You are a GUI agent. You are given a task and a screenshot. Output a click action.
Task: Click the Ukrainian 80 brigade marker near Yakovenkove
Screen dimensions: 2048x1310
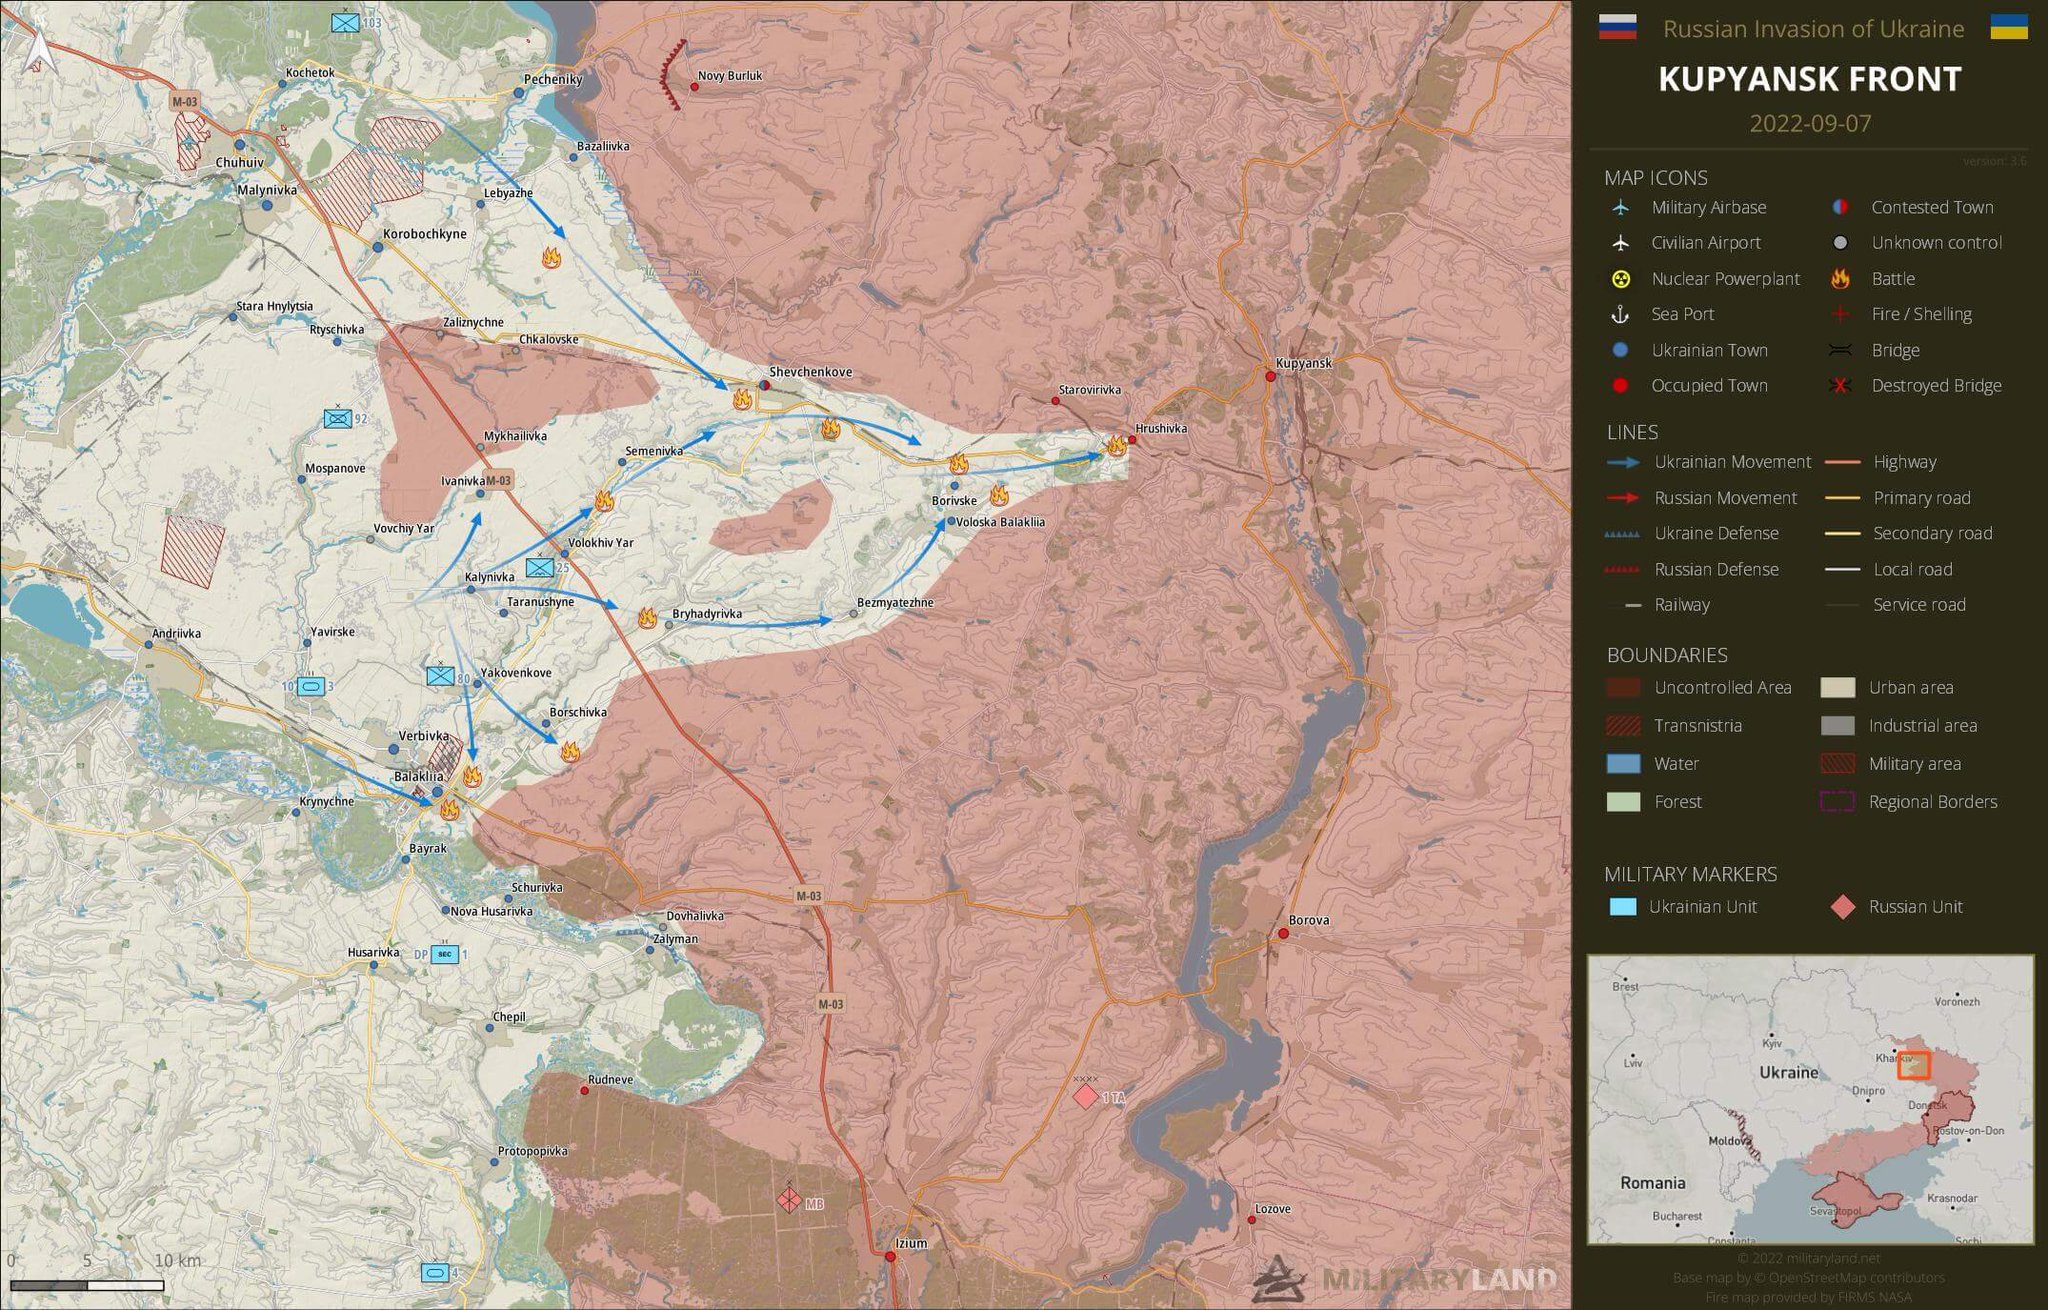click(440, 676)
